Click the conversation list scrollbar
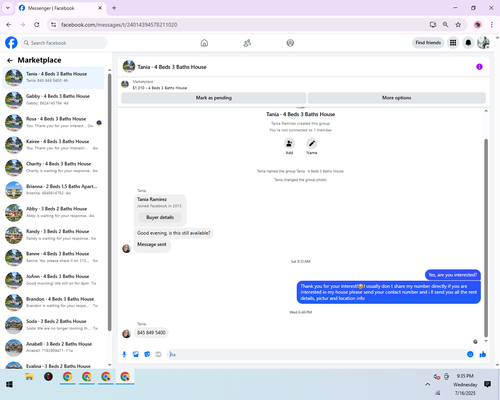Viewport: 500px width, 400px height. pos(109,202)
